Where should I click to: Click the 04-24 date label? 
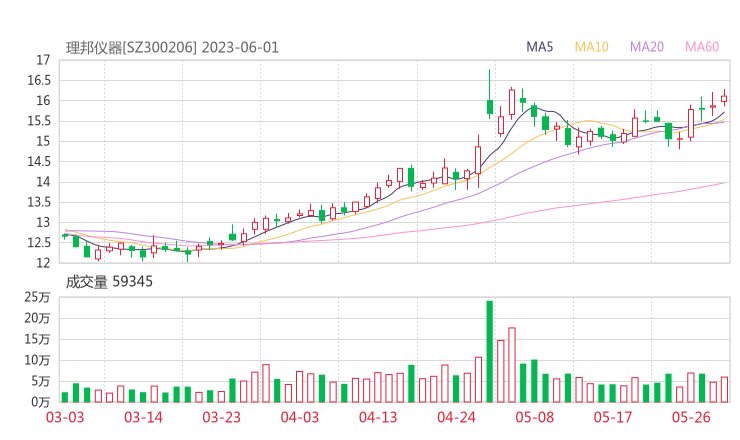pyautogui.click(x=456, y=417)
